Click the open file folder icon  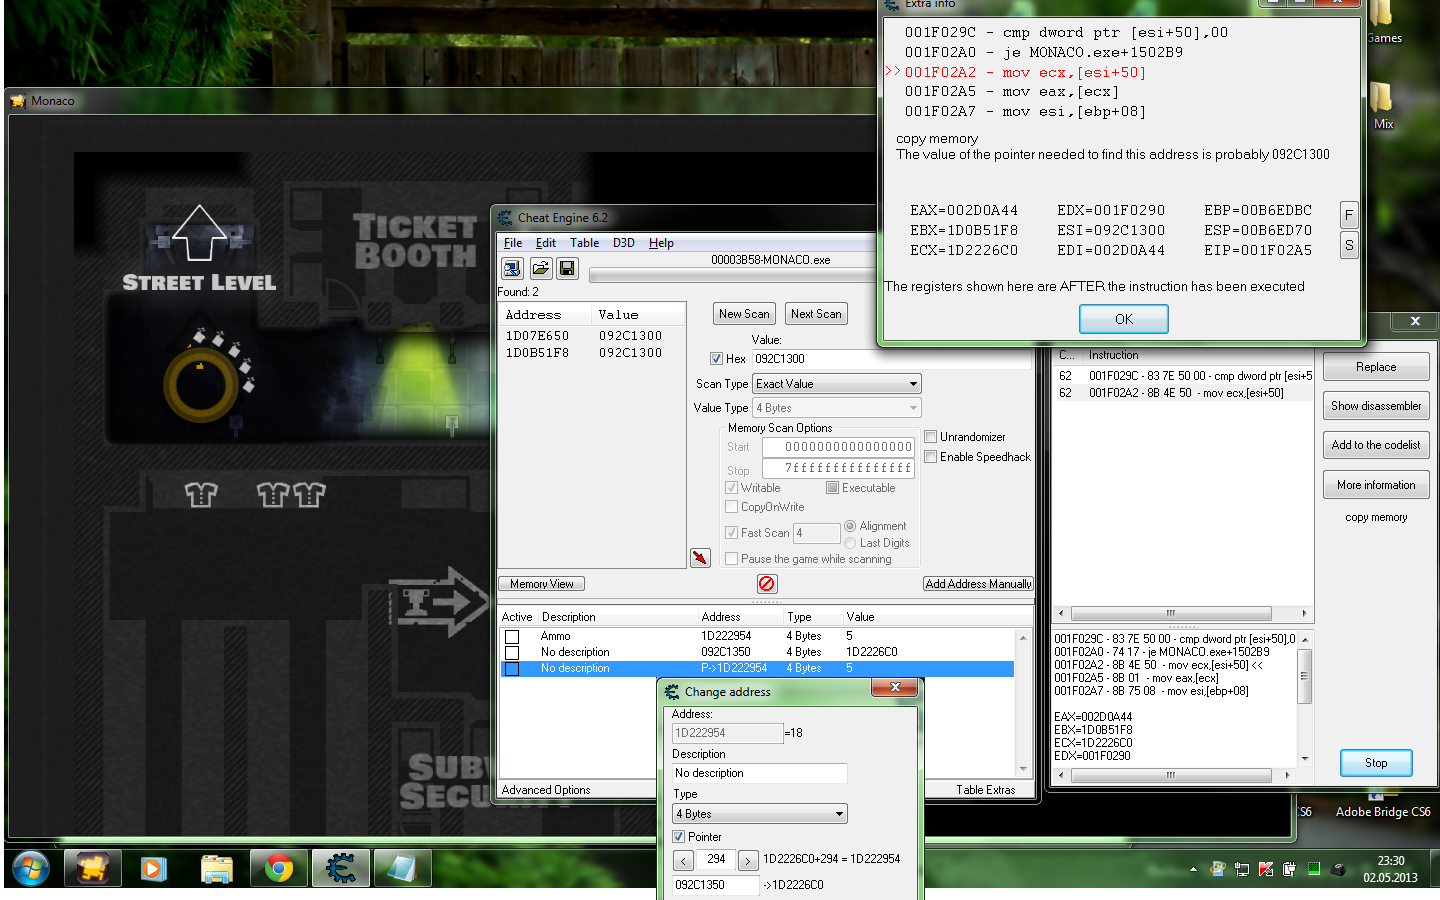(540, 268)
